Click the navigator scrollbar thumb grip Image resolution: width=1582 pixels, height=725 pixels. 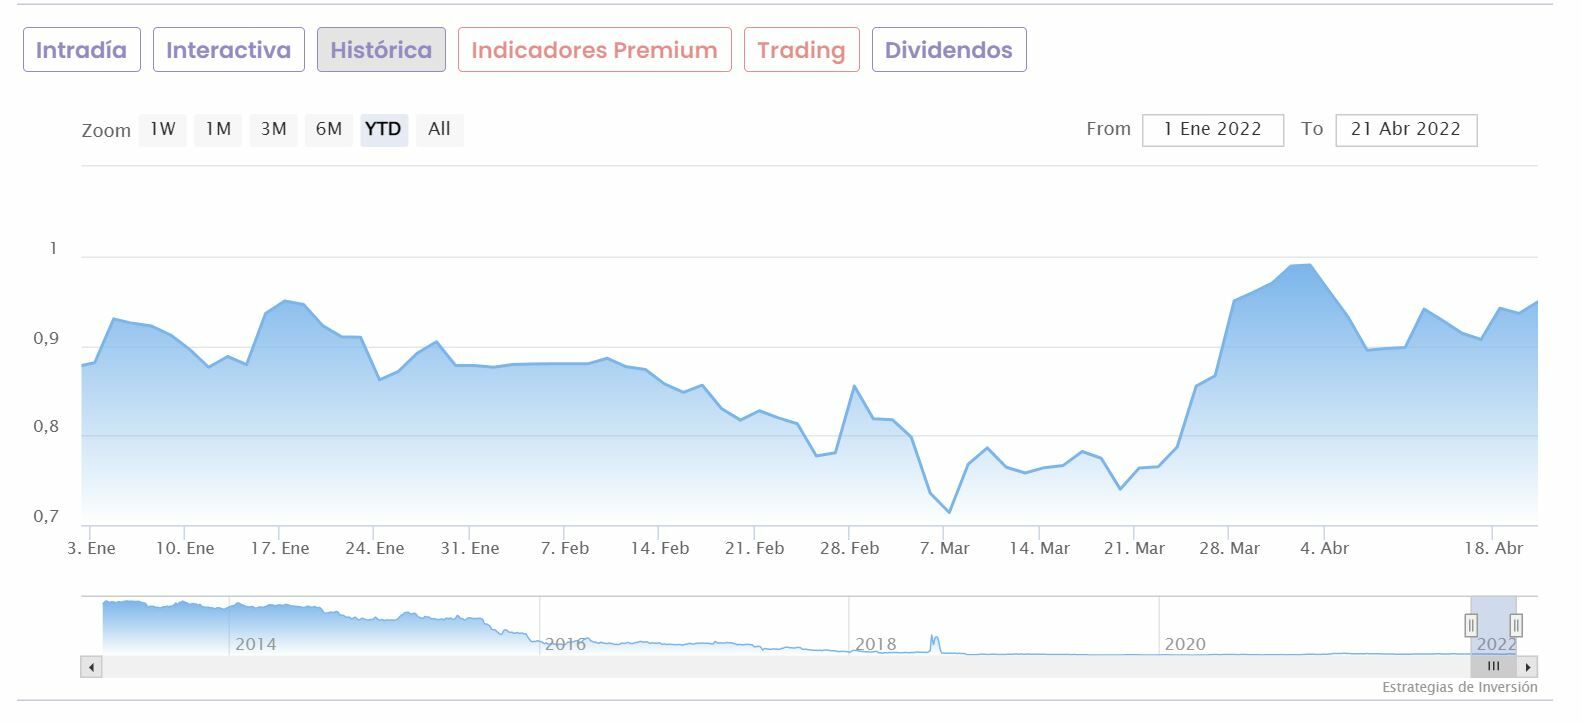pos(1493,667)
